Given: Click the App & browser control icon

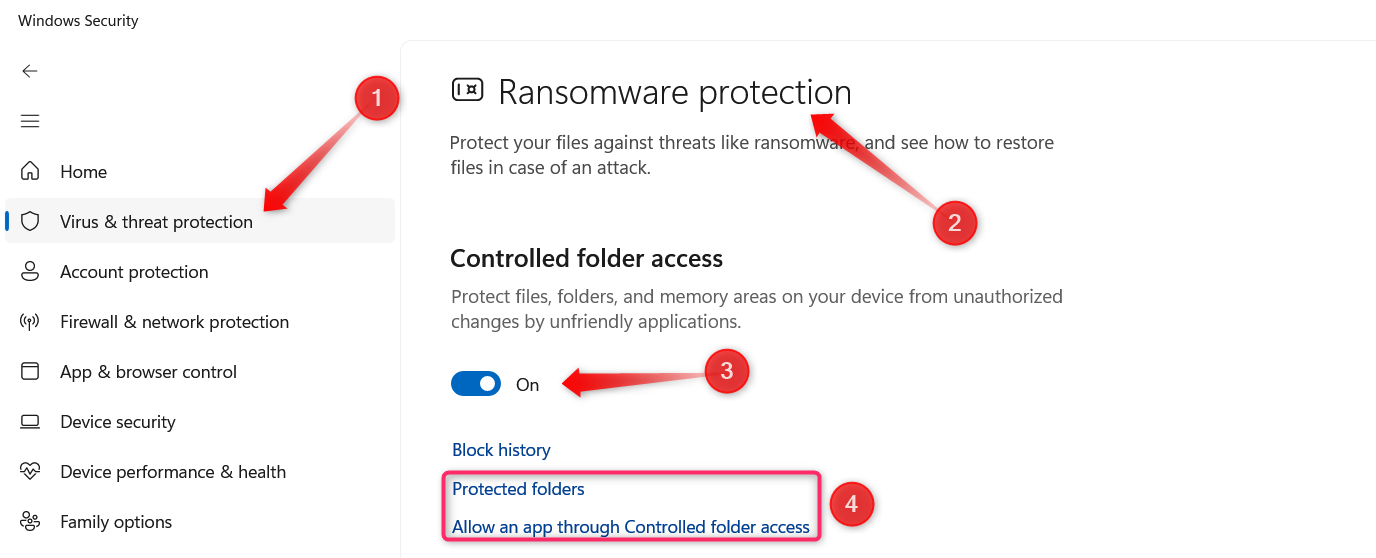Looking at the screenshot, I should [x=30, y=372].
